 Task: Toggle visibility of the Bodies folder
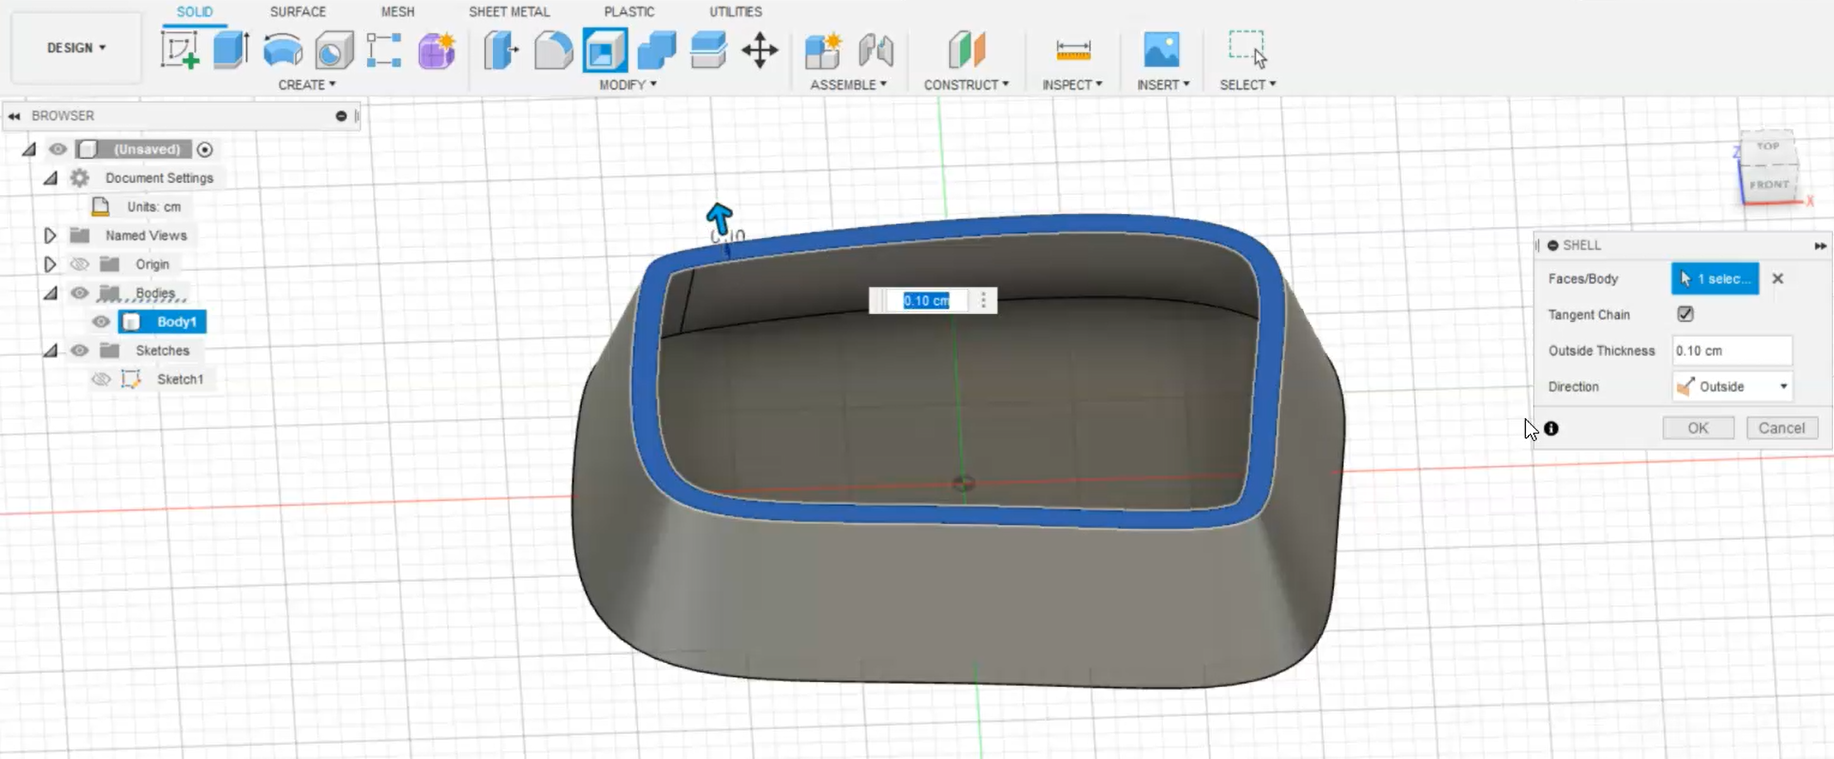click(x=79, y=293)
